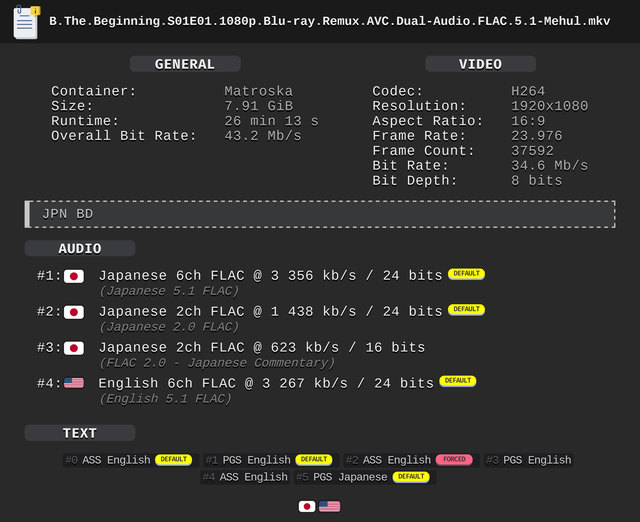This screenshot has height=522, width=640.
Task: Select subtitle track #1 PGS English
Action: coord(271,460)
